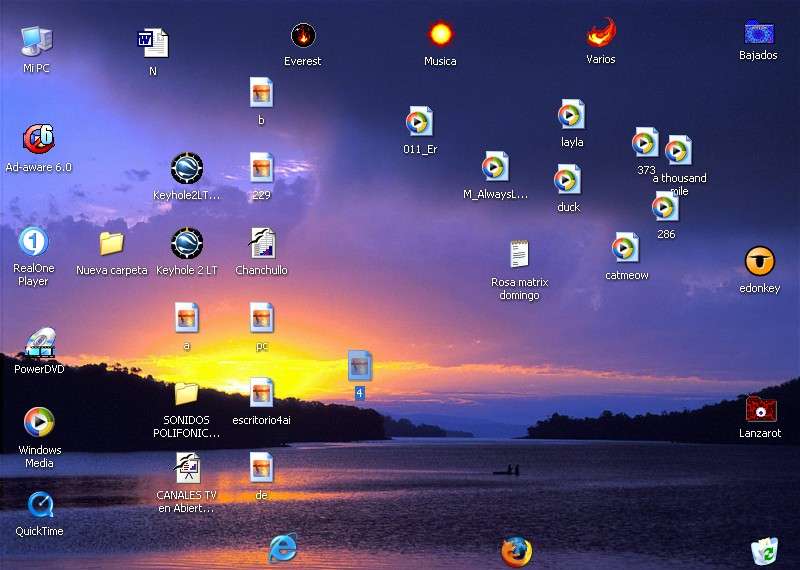Click the PowerDVD desktop icon
Image resolution: width=800 pixels, height=570 pixels.
pyautogui.click(x=40, y=343)
